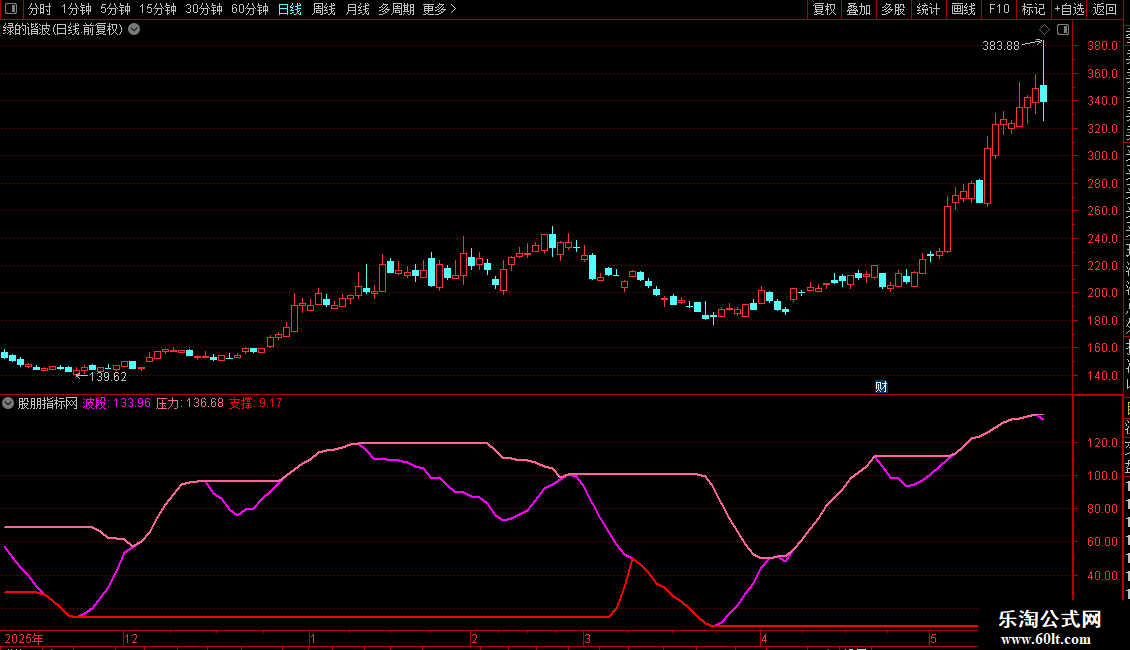Click the 叠加 overlay button

pyautogui.click(x=858, y=9)
